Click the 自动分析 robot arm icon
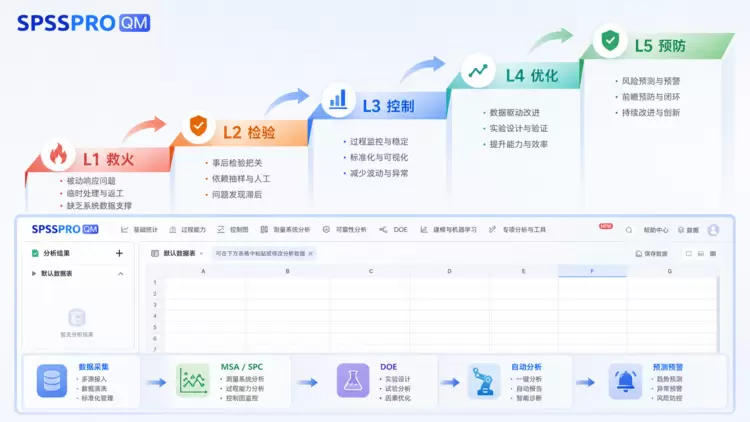Image resolution: width=750 pixels, height=422 pixels. coord(484,381)
